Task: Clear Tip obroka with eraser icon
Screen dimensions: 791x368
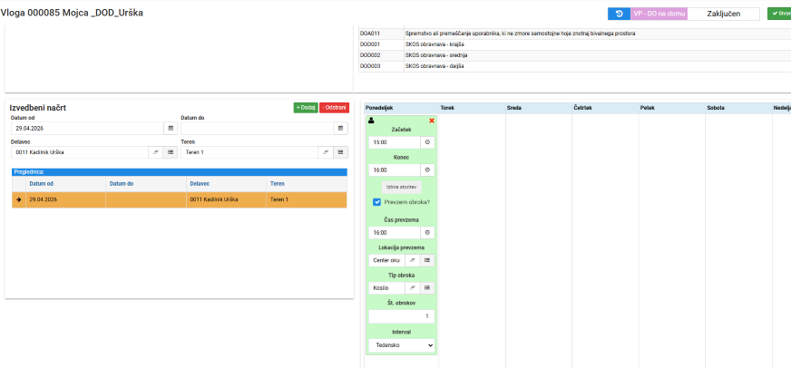Action: tap(412, 288)
